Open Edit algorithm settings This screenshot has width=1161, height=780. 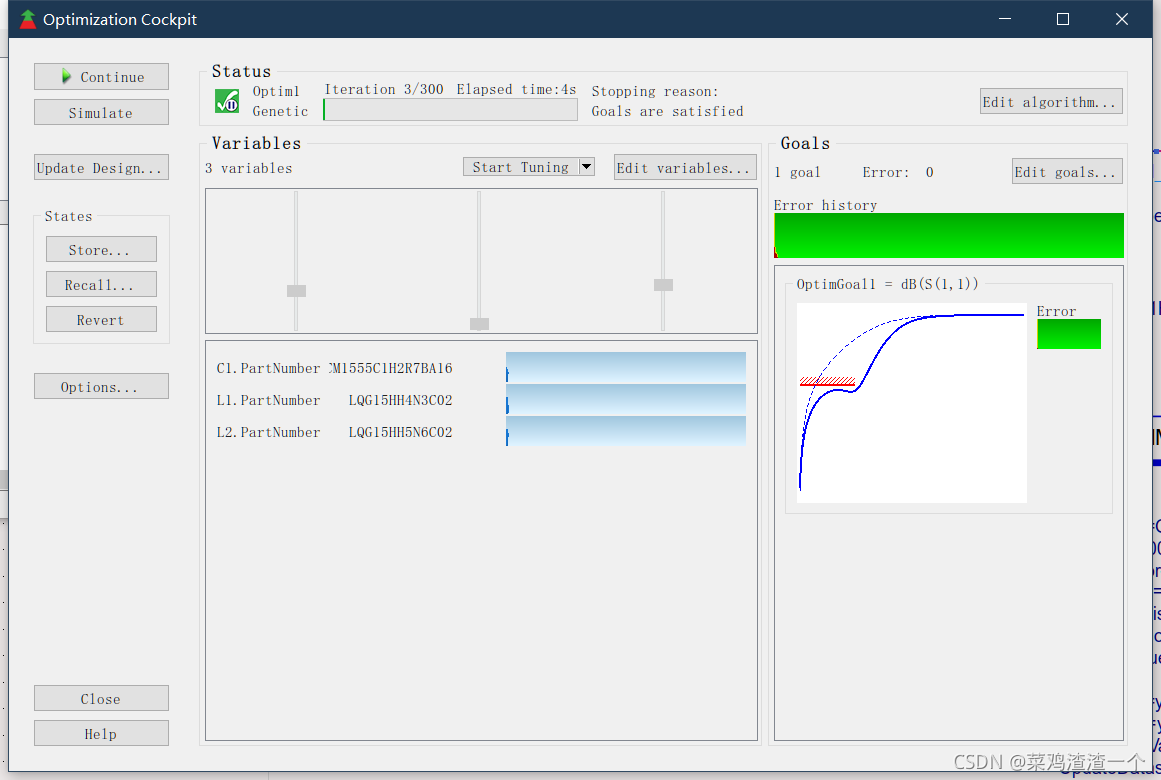click(1051, 101)
